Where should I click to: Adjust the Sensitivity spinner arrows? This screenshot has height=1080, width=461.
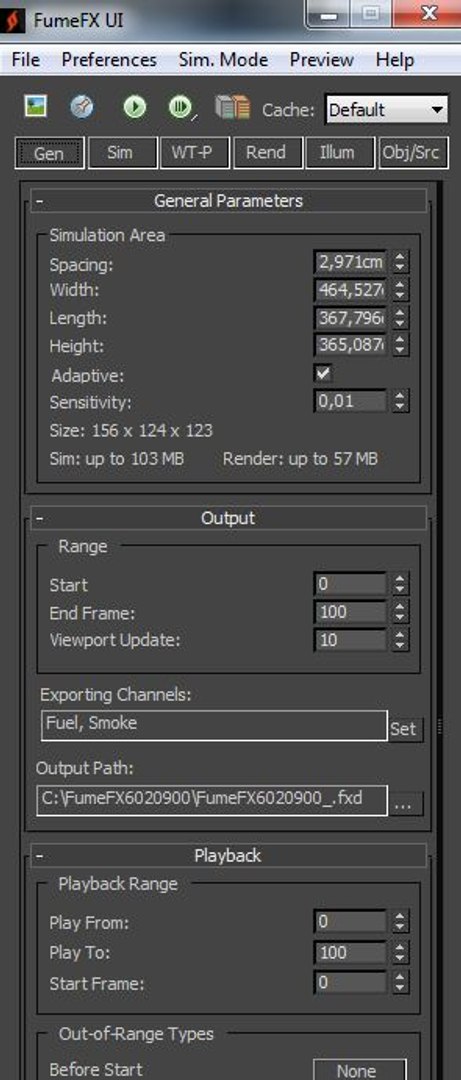pos(400,401)
